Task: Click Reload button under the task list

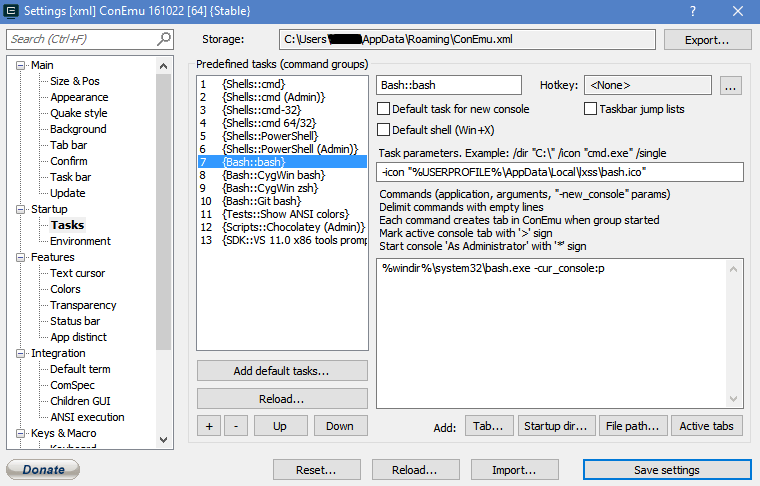Action: [282, 399]
